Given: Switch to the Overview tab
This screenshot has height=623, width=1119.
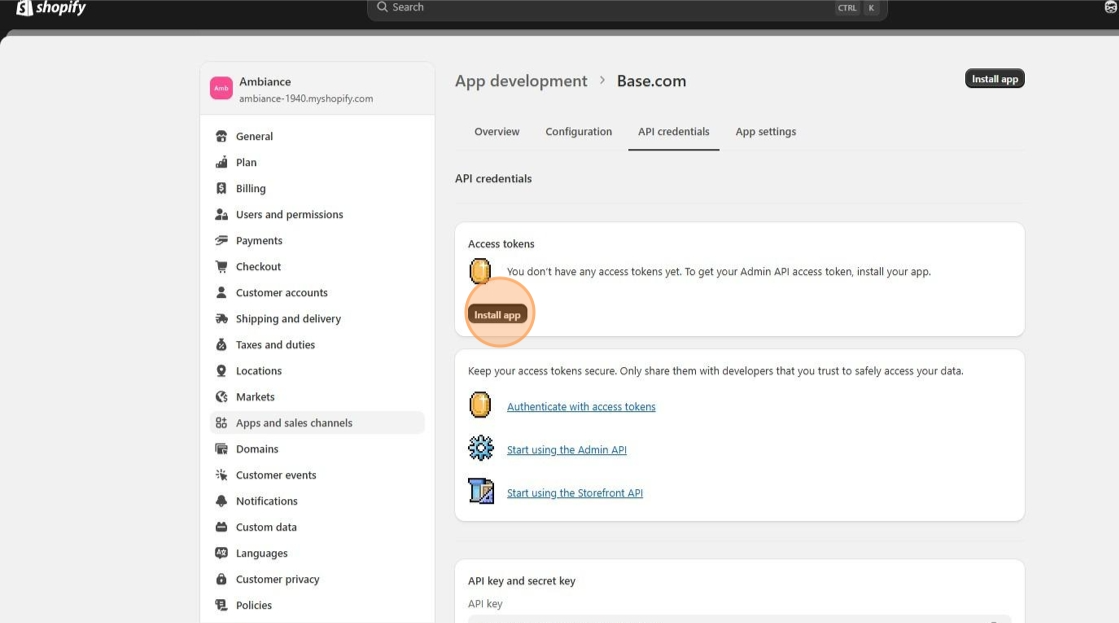Looking at the screenshot, I should (497, 132).
